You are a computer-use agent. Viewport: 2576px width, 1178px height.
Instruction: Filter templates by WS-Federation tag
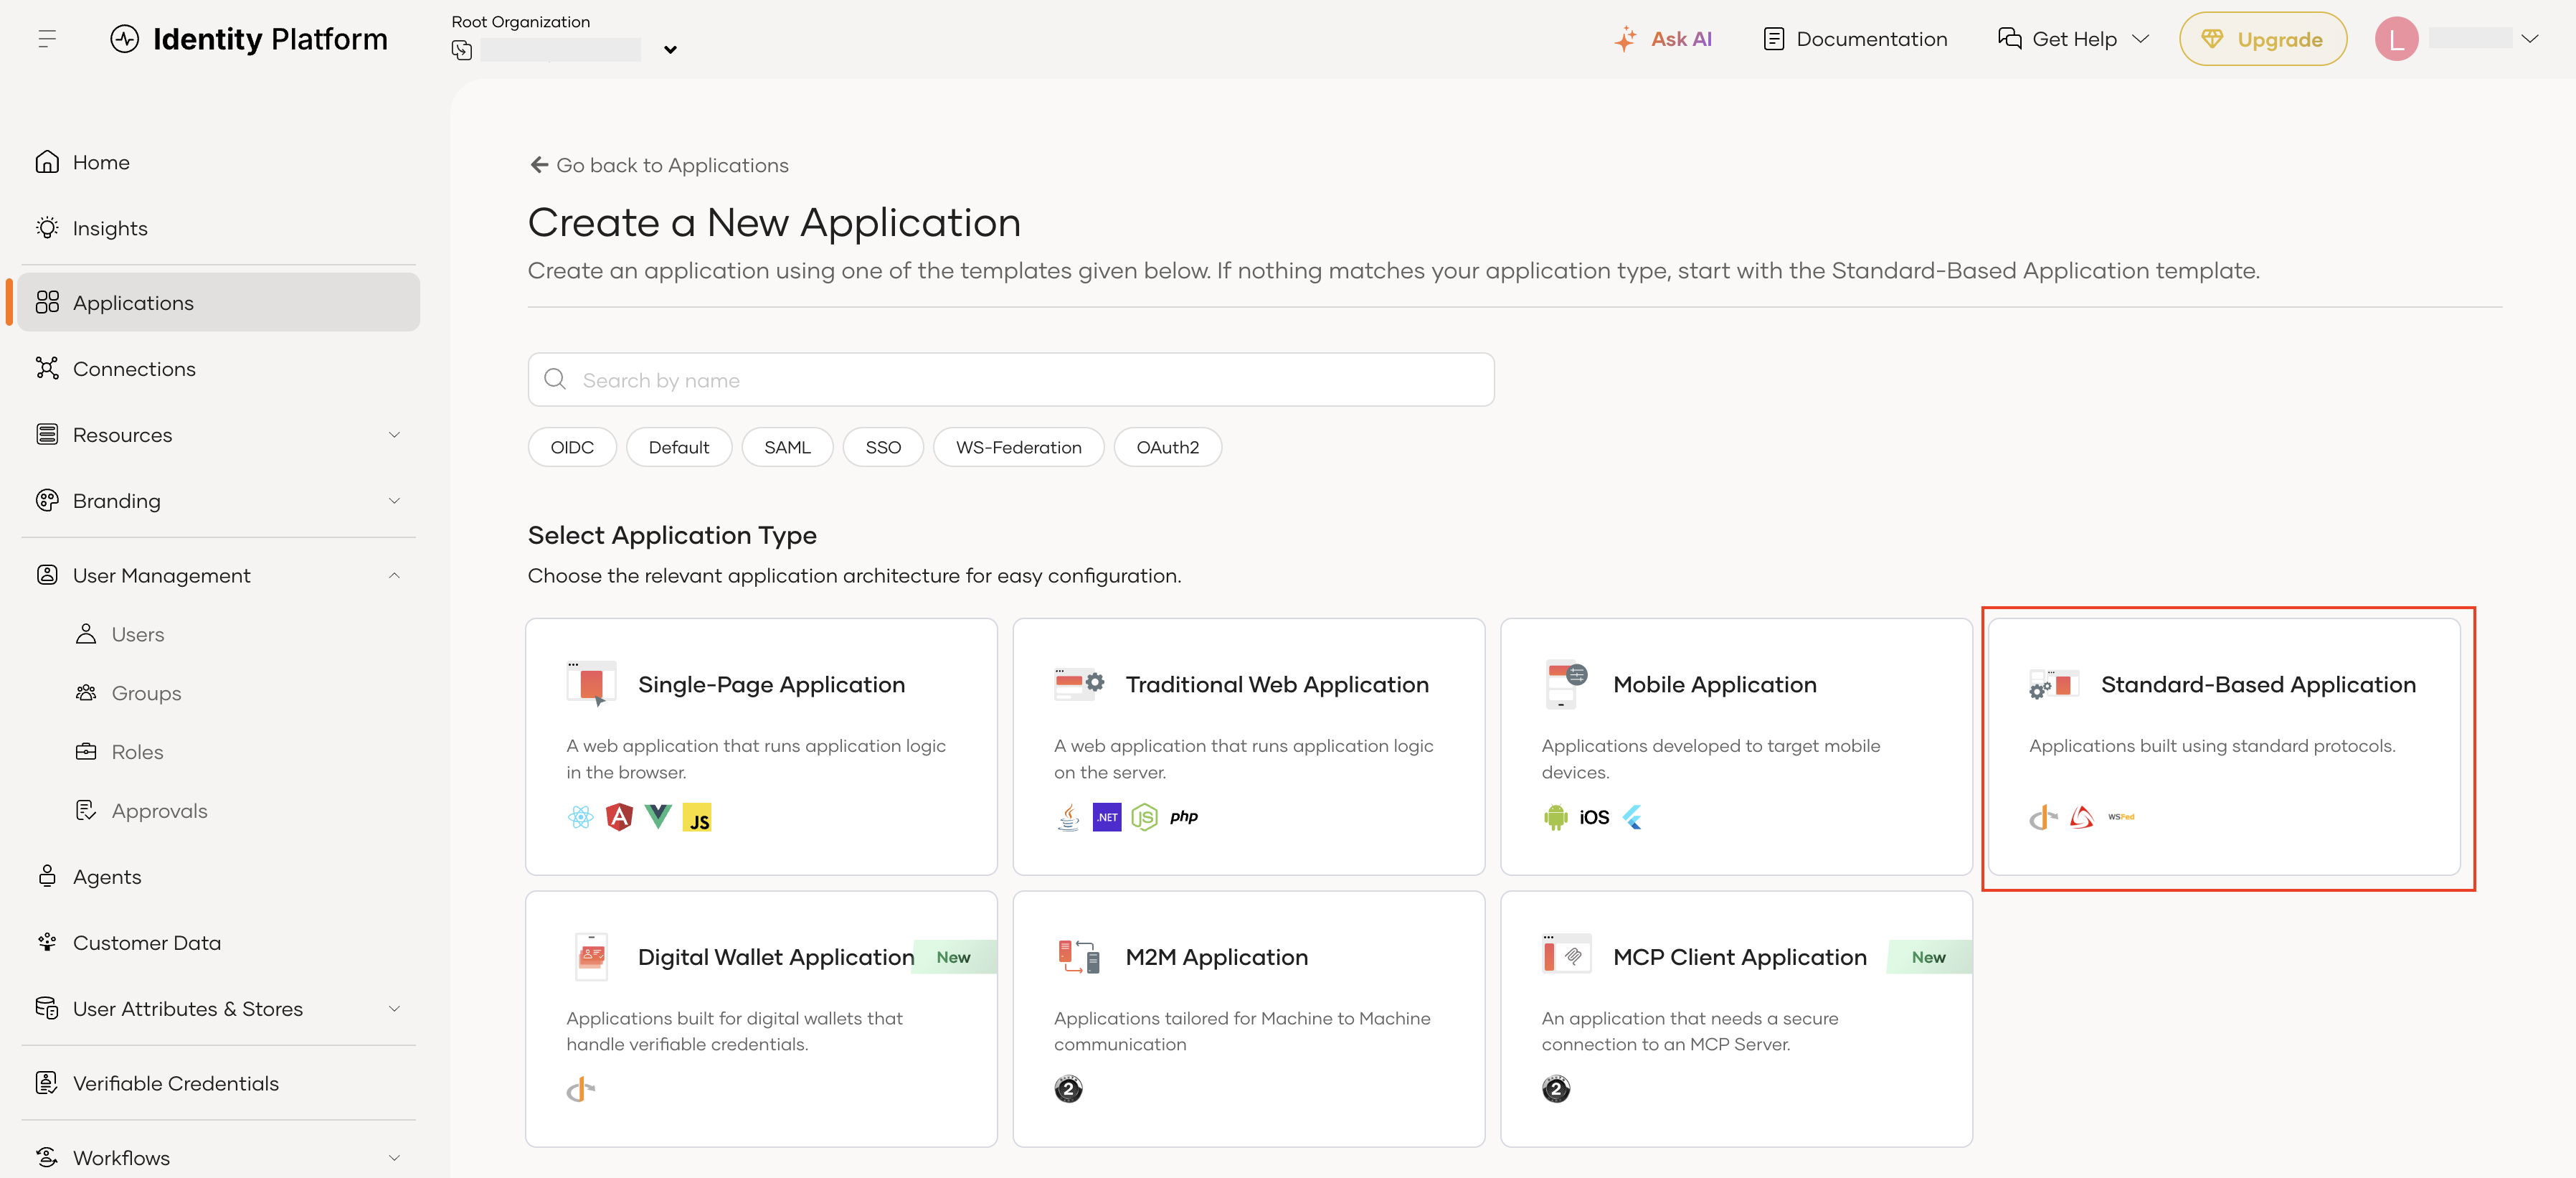point(1018,447)
